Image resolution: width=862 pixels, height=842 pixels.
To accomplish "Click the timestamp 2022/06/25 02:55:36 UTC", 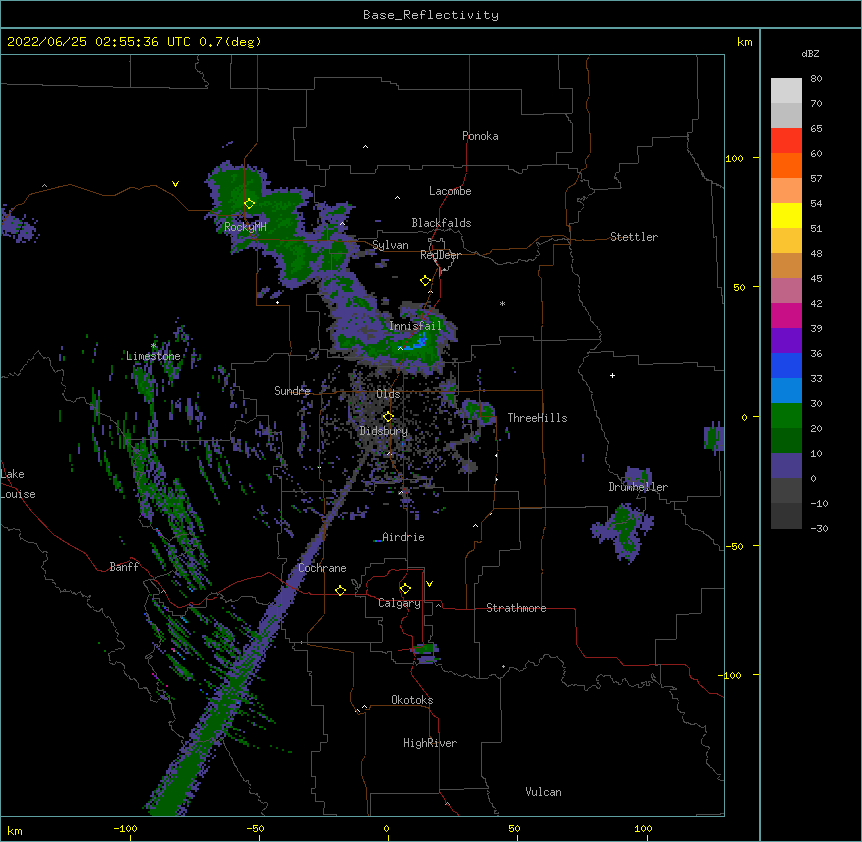I will (98, 42).
